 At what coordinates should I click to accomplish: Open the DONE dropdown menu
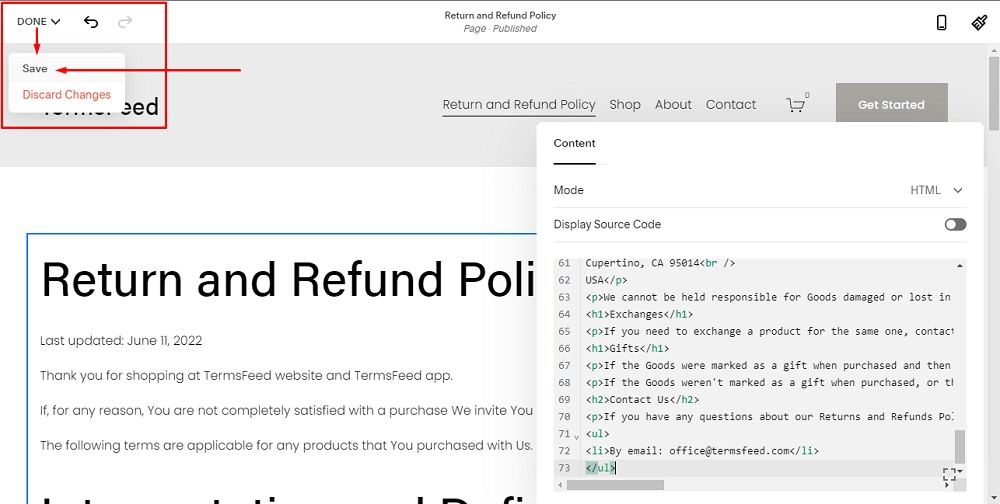point(38,22)
